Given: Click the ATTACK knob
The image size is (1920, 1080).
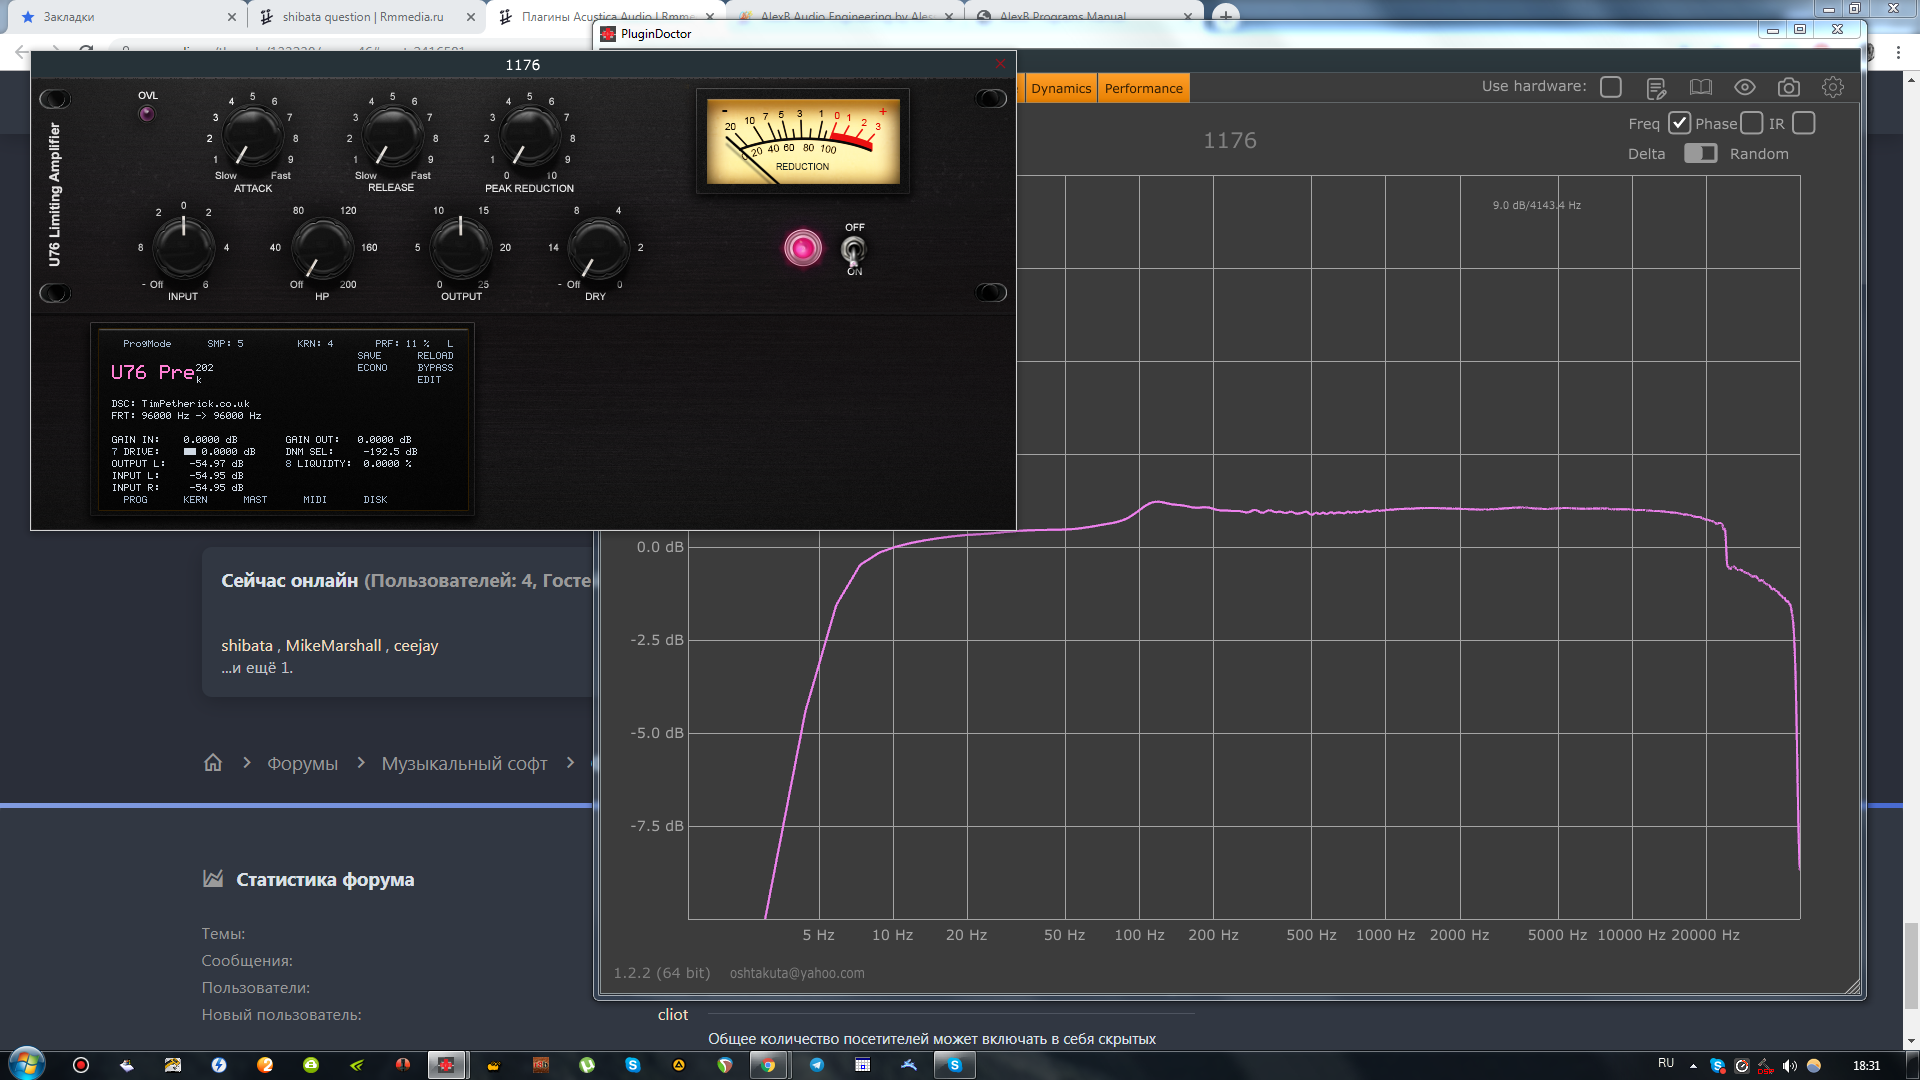Looking at the screenshot, I should click(252, 138).
